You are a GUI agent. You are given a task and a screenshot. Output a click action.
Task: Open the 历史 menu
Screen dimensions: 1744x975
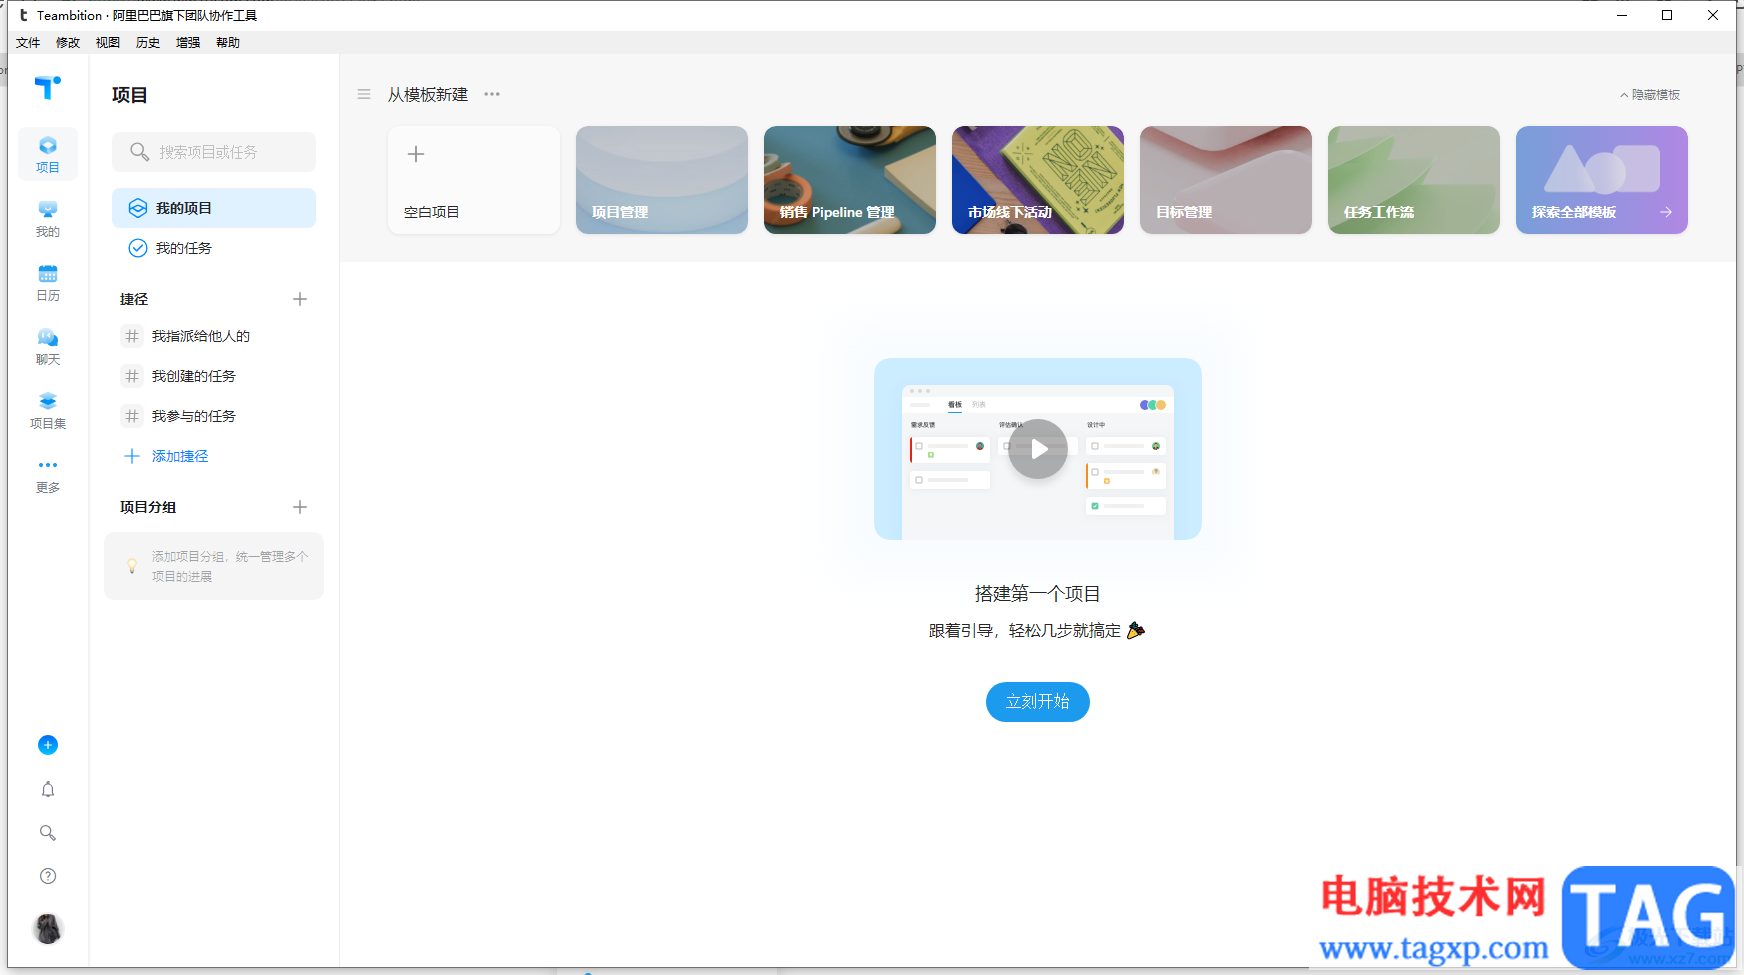(x=148, y=43)
